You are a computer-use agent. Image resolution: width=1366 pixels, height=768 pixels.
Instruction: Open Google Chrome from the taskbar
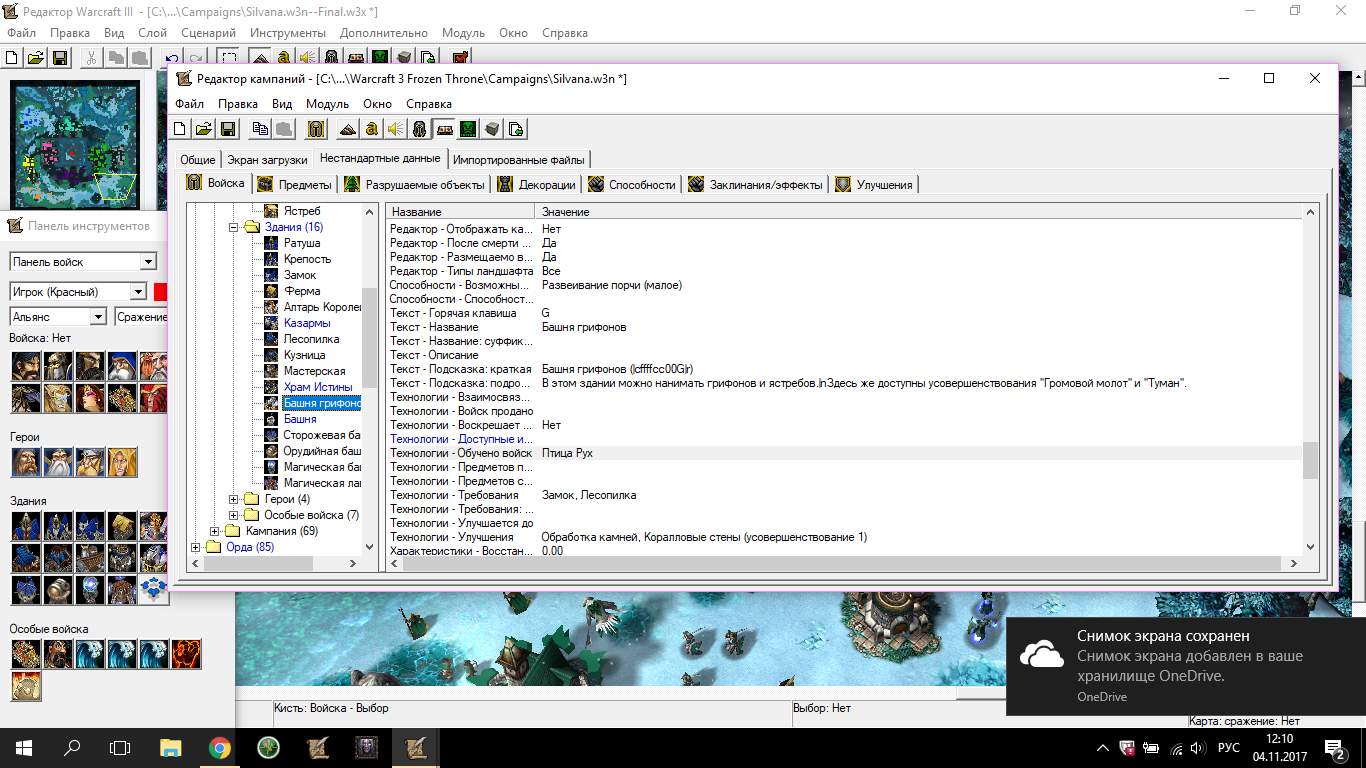tap(220, 747)
